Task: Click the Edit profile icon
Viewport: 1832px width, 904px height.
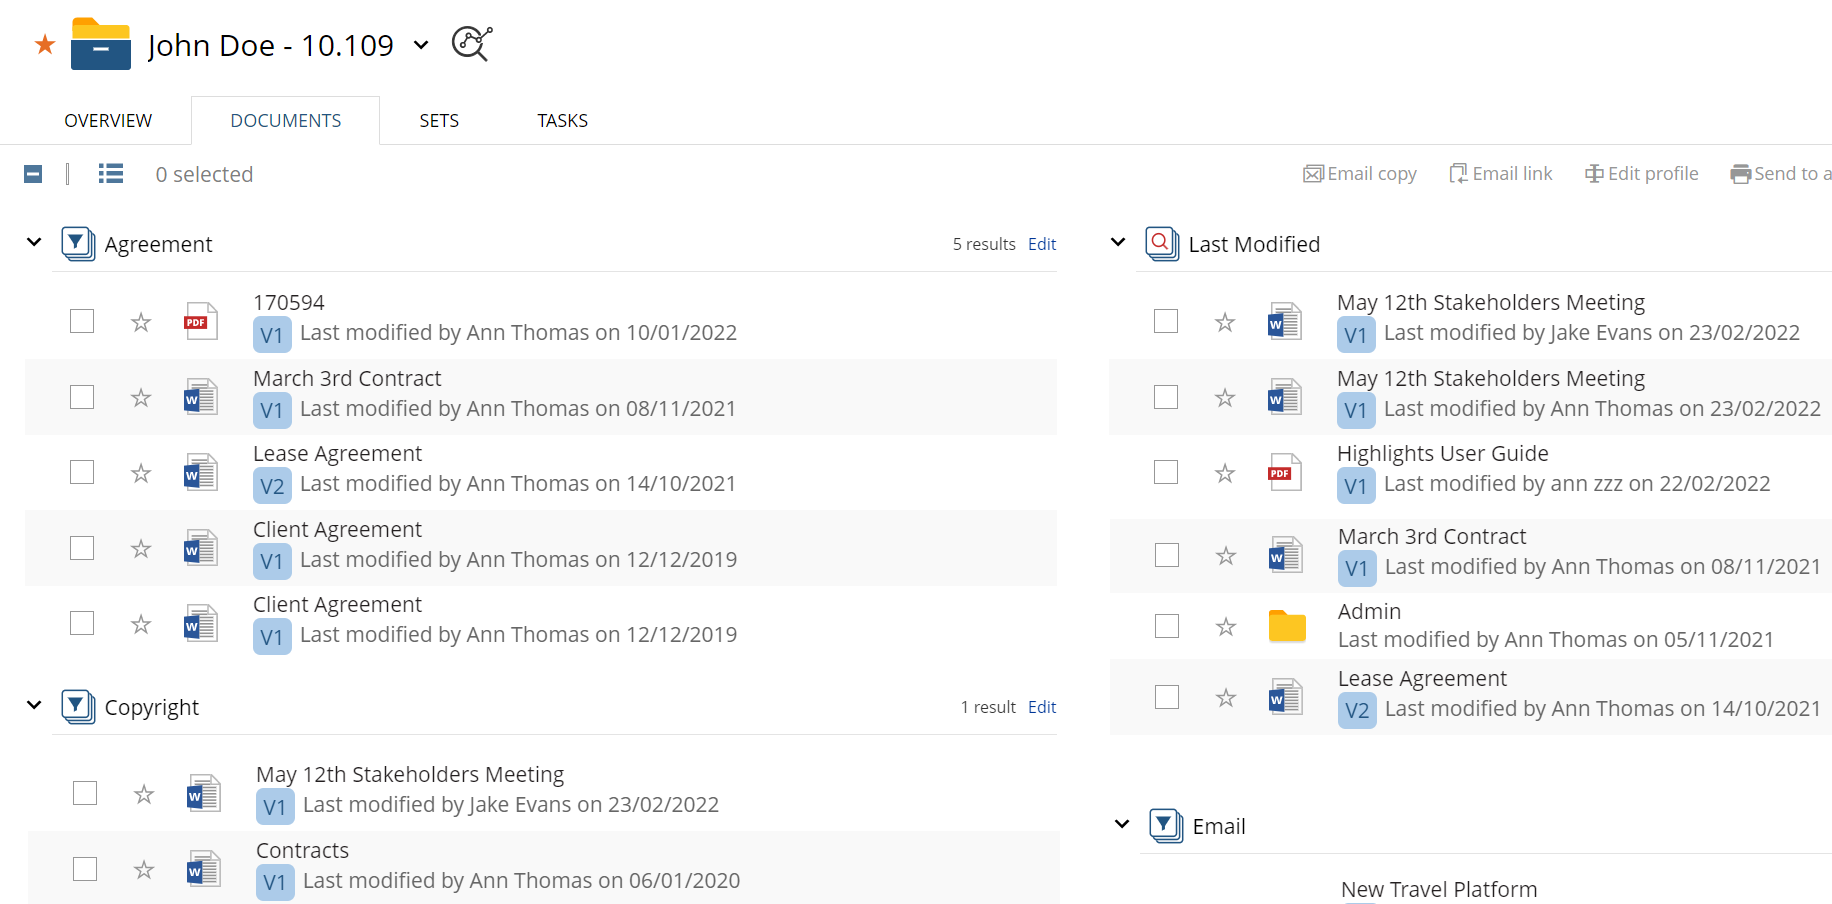Action: pos(1592,173)
